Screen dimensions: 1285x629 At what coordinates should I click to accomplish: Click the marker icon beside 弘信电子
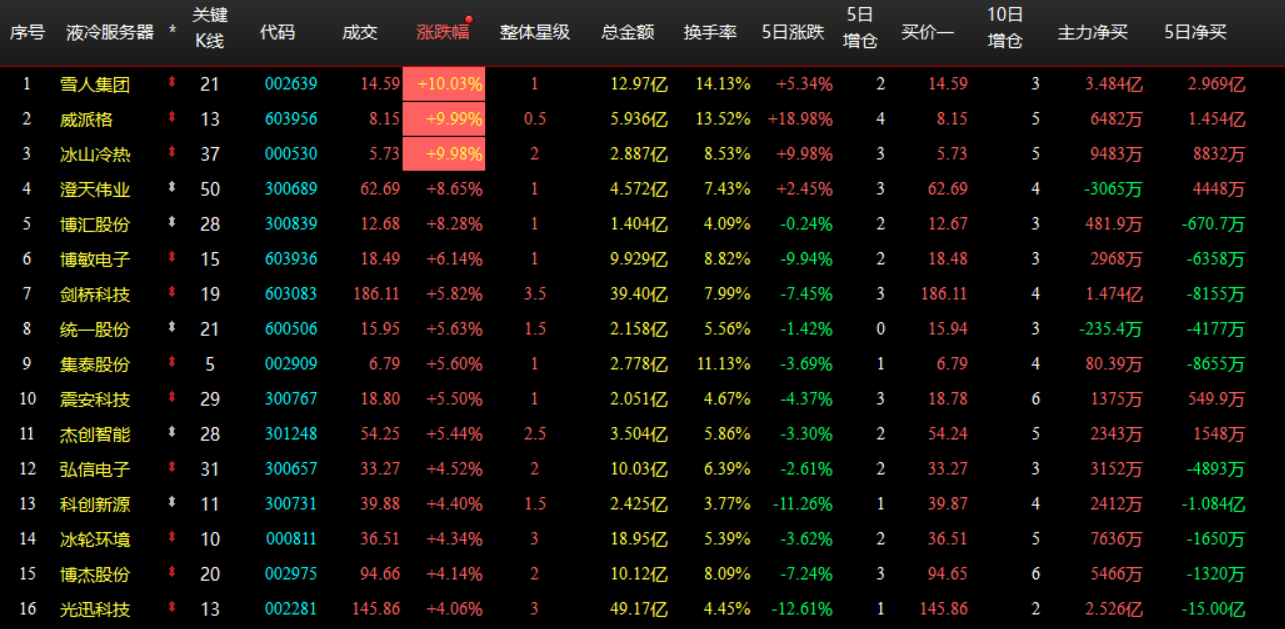coord(172,468)
